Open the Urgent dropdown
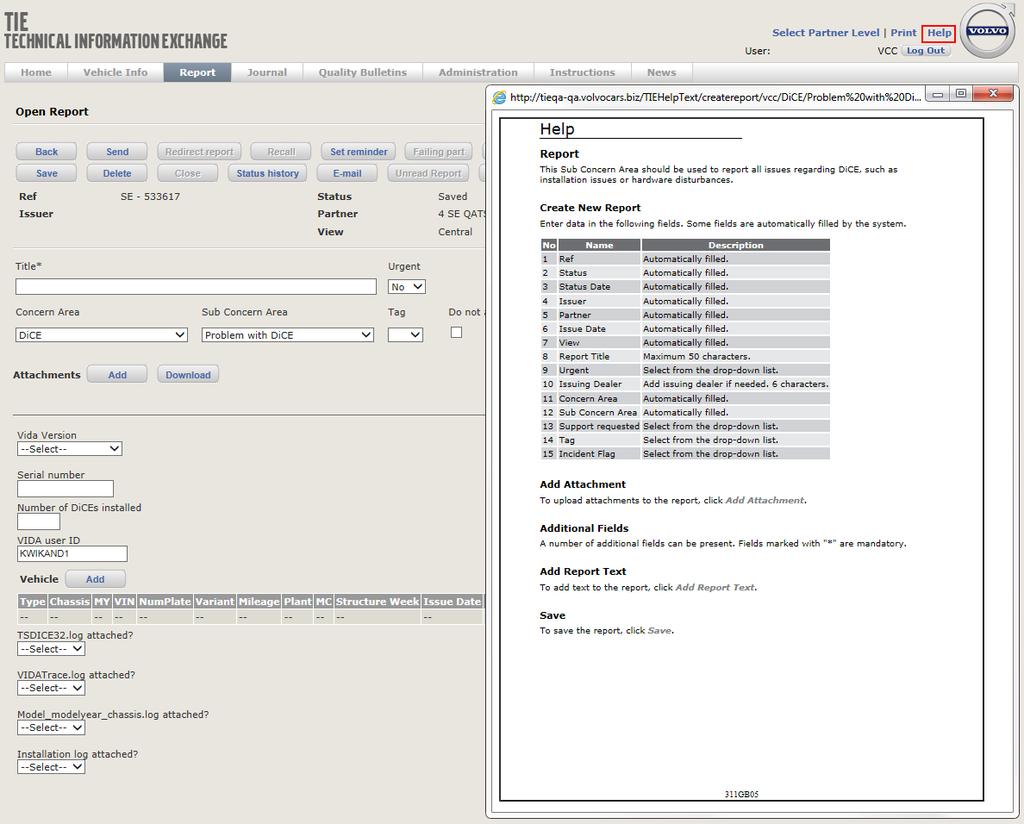 [407, 287]
